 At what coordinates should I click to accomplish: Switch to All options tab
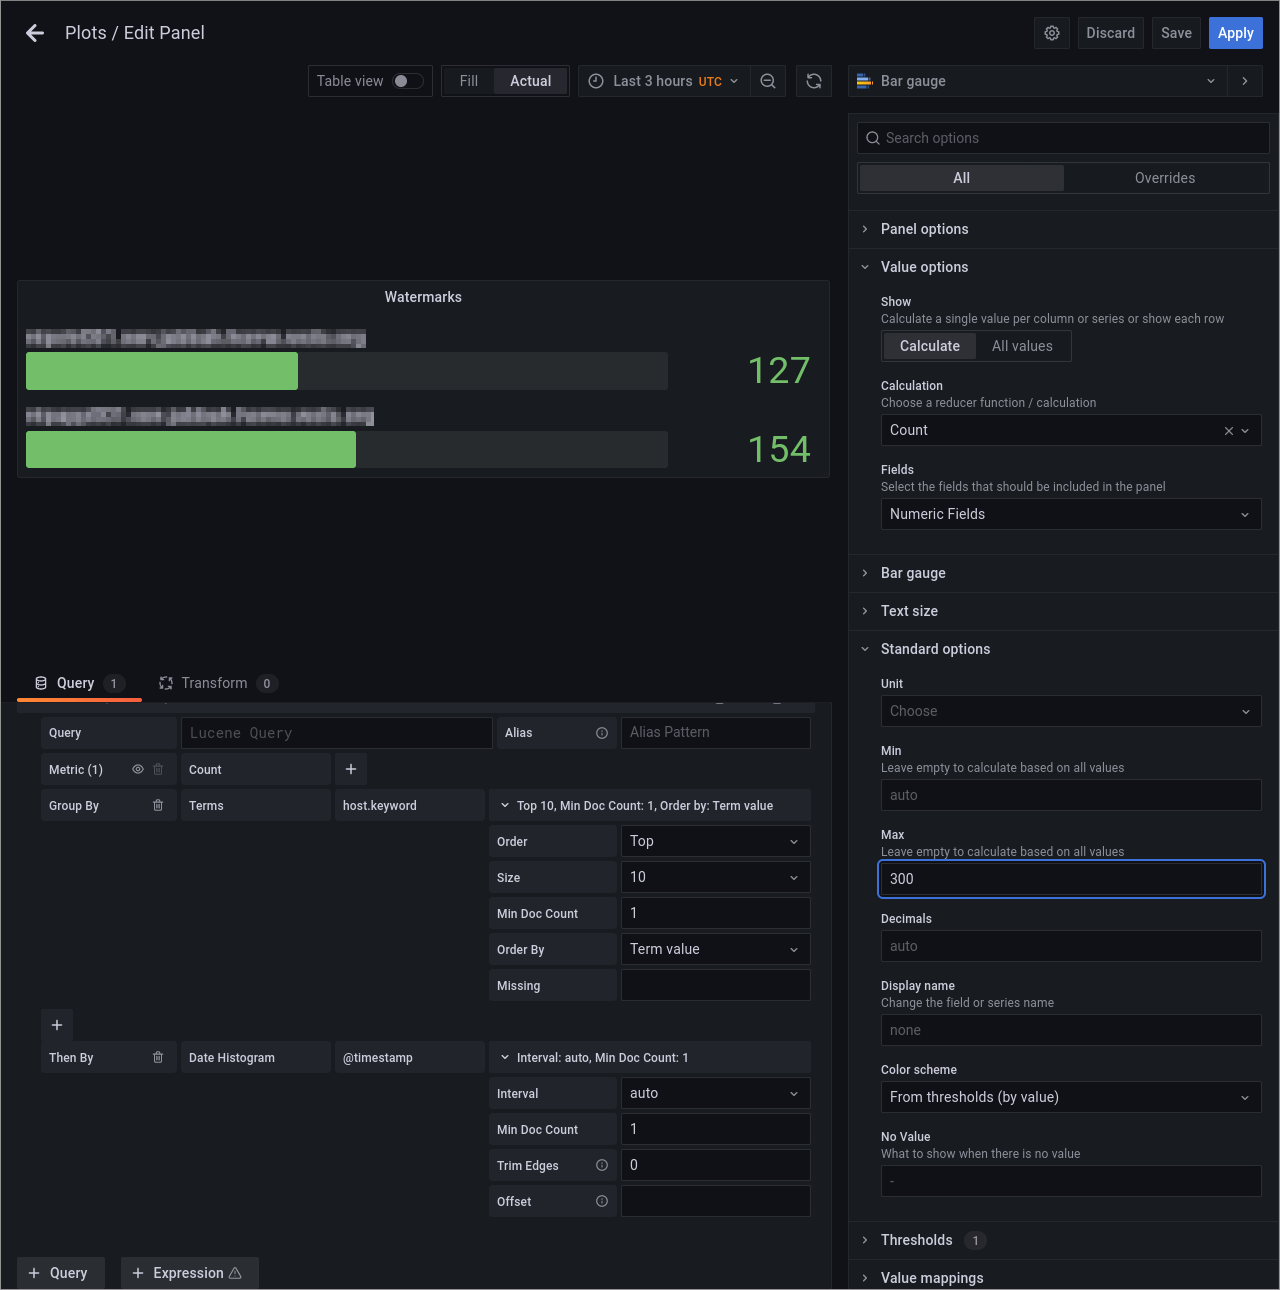pos(961,178)
